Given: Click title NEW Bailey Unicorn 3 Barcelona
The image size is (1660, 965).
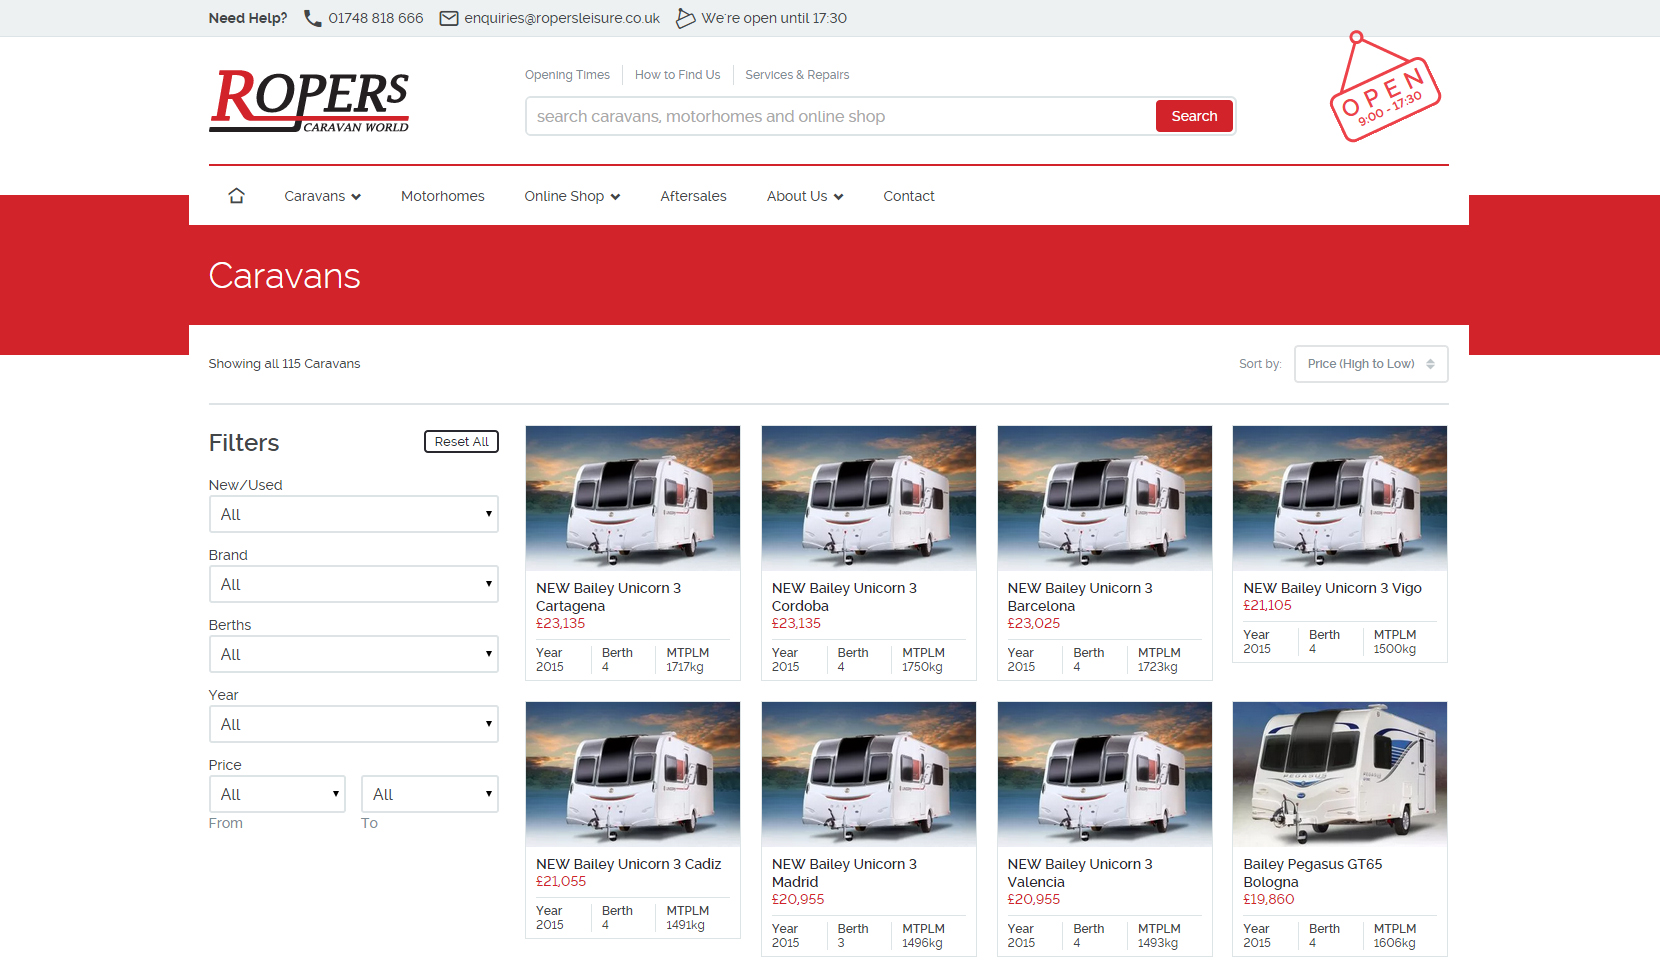Looking at the screenshot, I should pos(1080,597).
